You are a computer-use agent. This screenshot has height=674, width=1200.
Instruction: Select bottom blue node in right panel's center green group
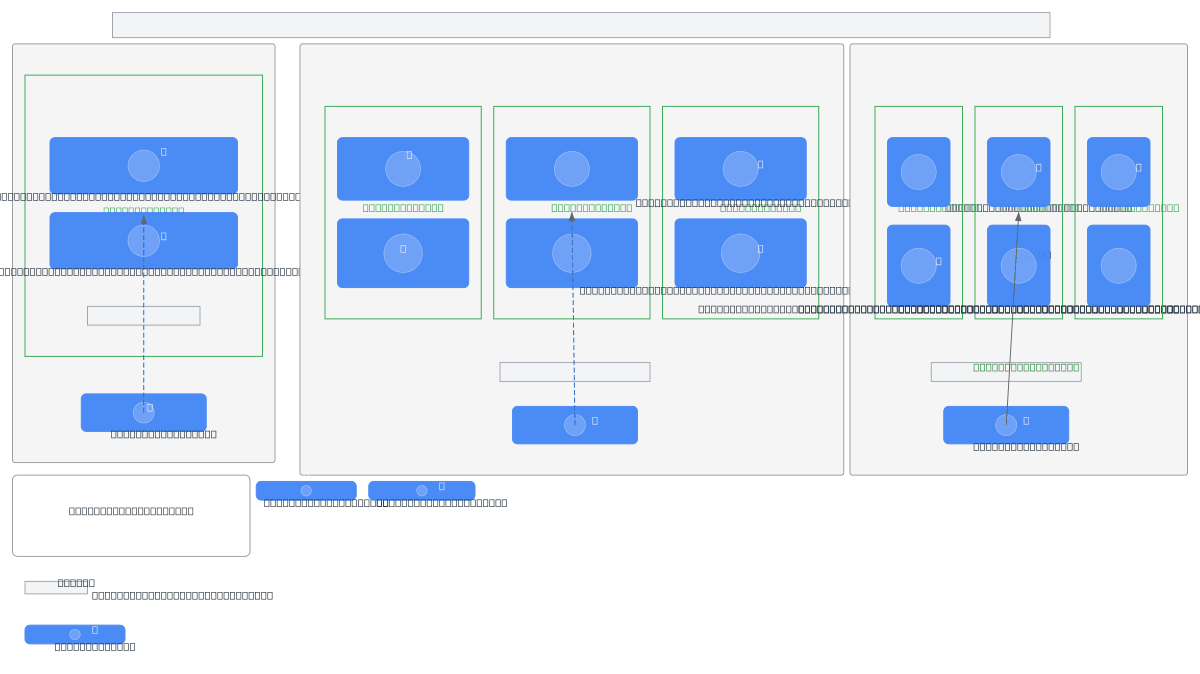coord(1019,266)
